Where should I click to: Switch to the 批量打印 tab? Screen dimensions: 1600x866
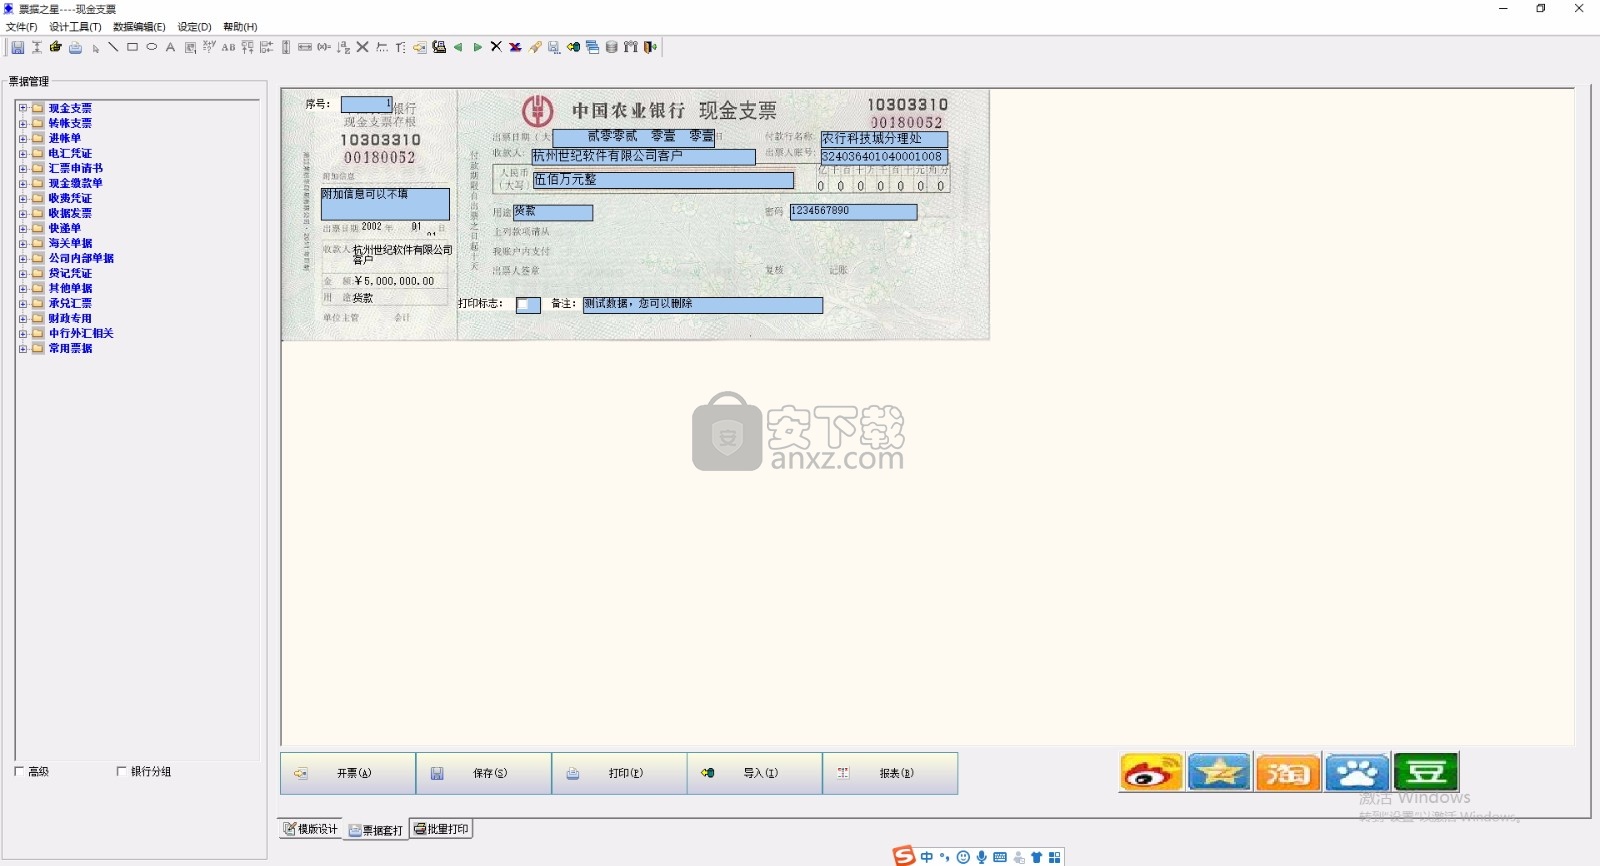pos(441,829)
